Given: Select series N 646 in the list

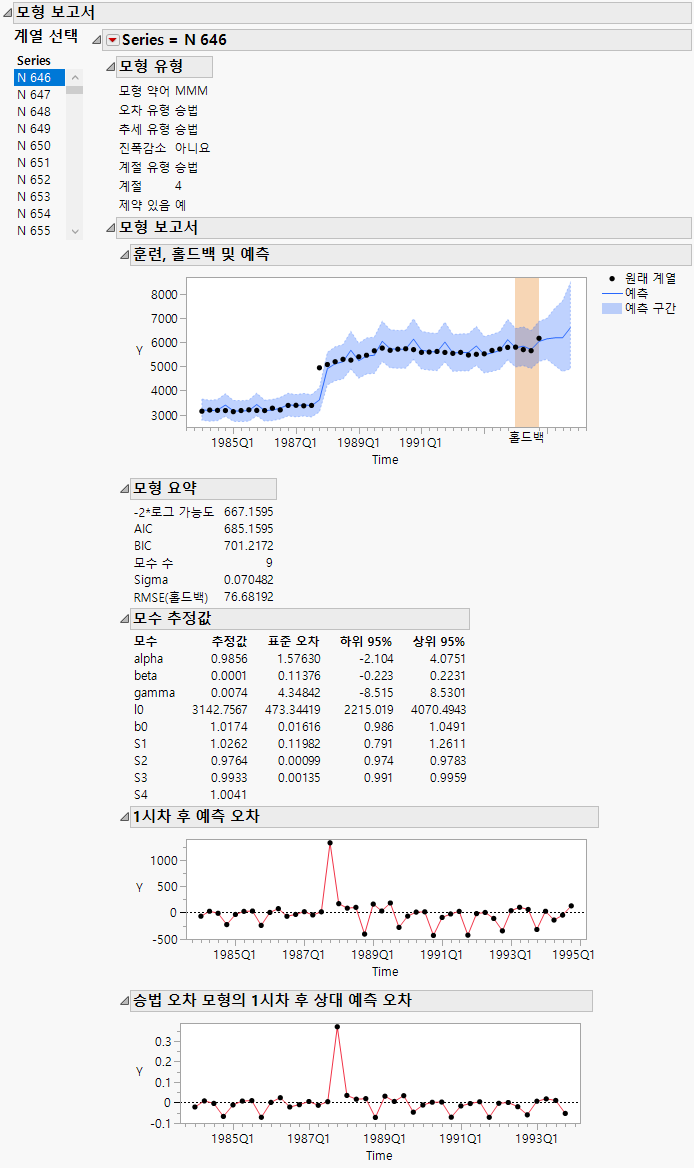Looking at the screenshot, I should (39, 77).
